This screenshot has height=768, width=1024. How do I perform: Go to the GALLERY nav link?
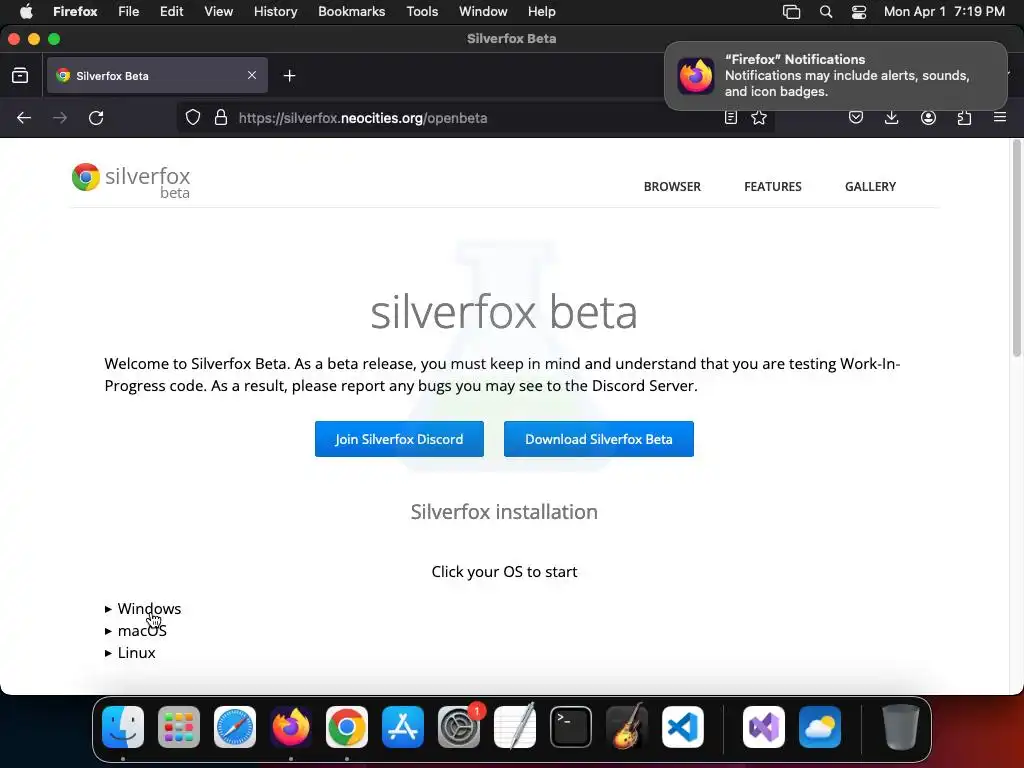point(871,187)
